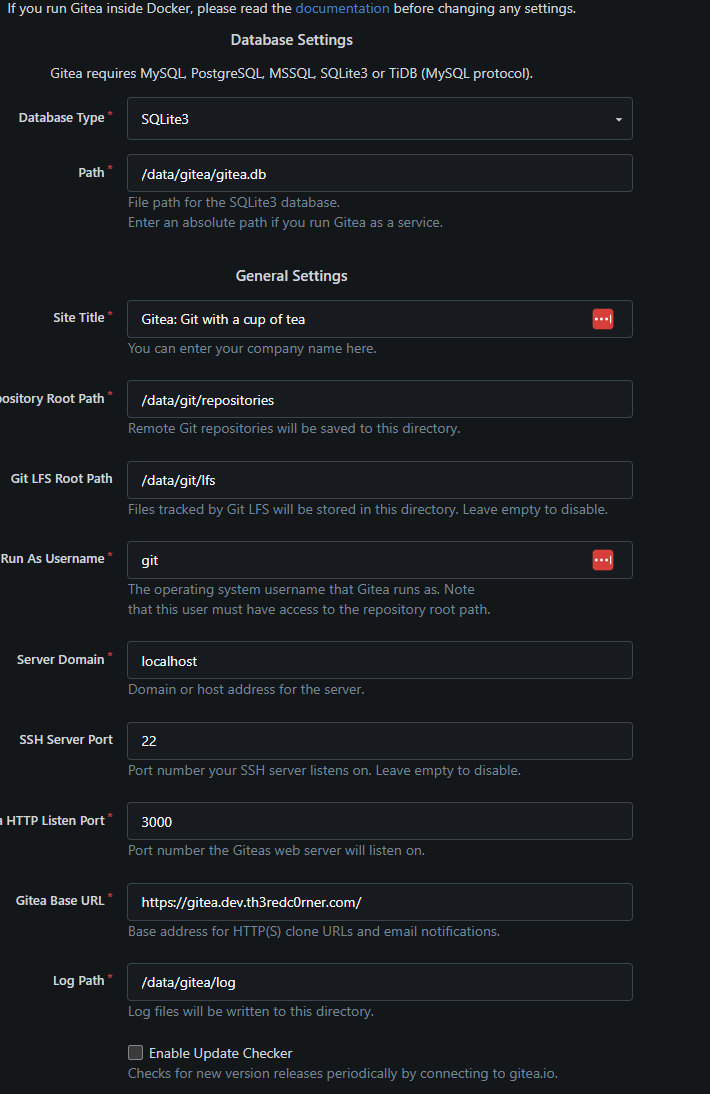Enable the Update Checker checkbox
The image size is (710, 1094).
[136, 1053]
